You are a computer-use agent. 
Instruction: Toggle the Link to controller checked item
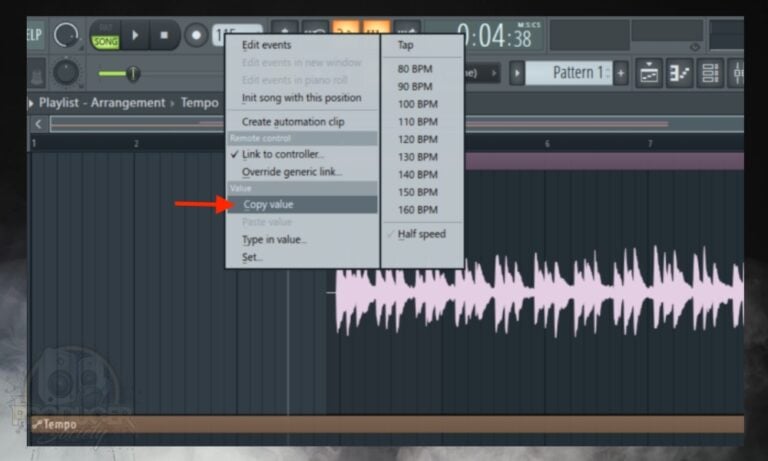pos(283,154)
